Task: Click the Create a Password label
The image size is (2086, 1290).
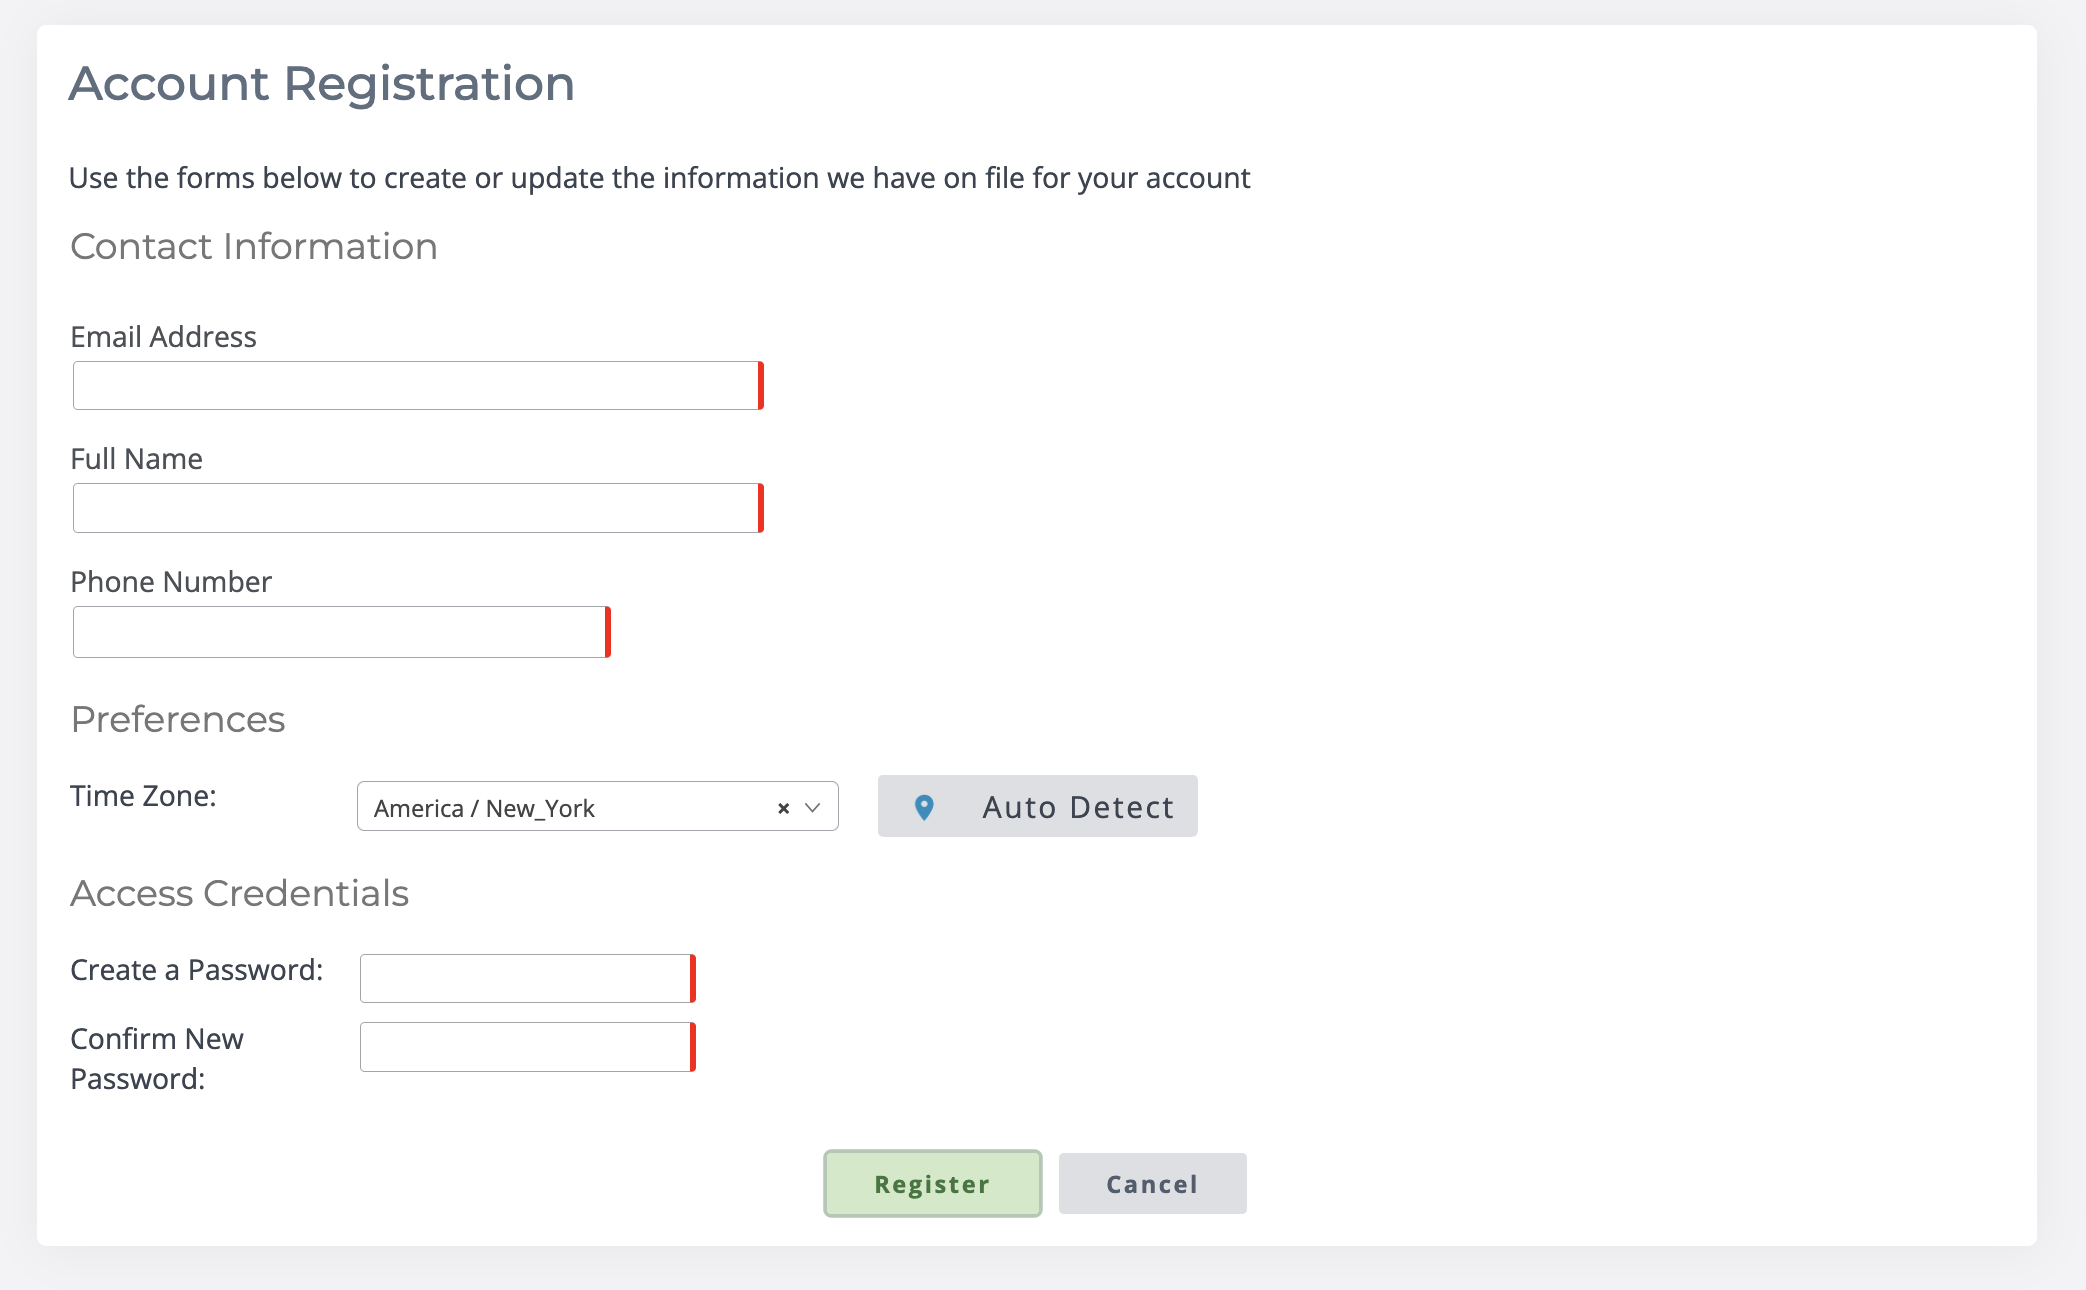Action: (x=197, y=970)
